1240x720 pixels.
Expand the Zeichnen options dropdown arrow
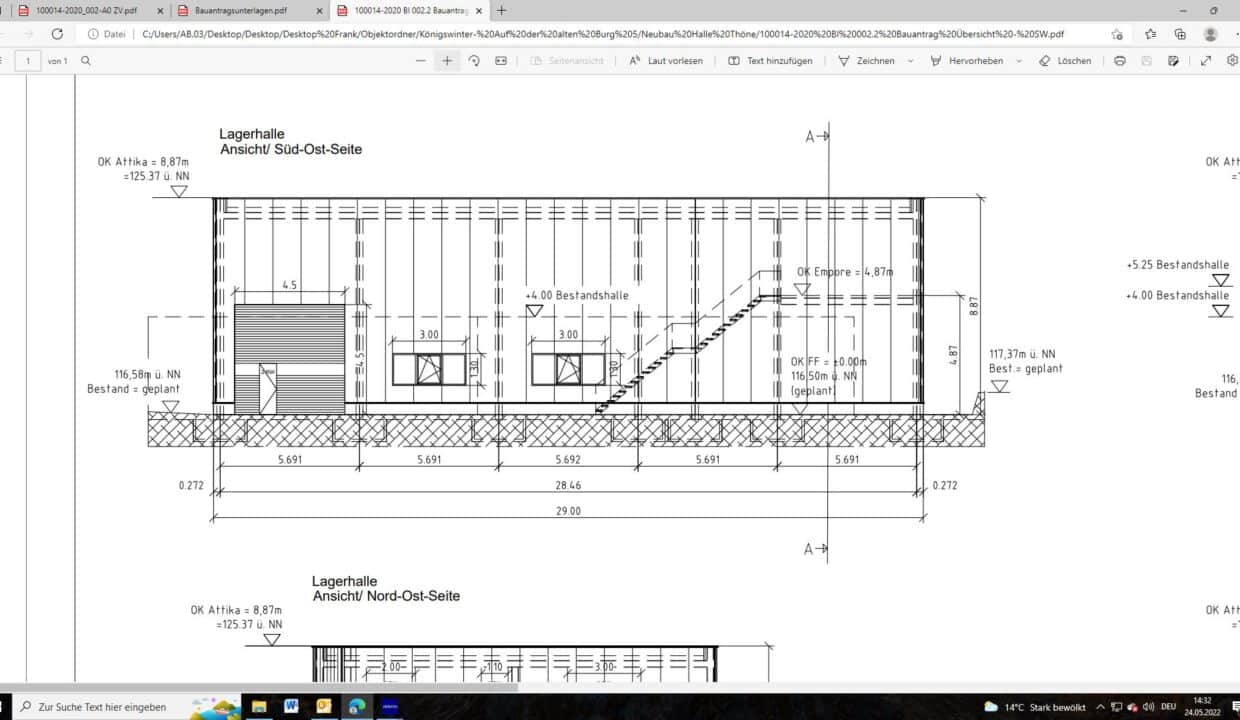(x=910, y=61)
